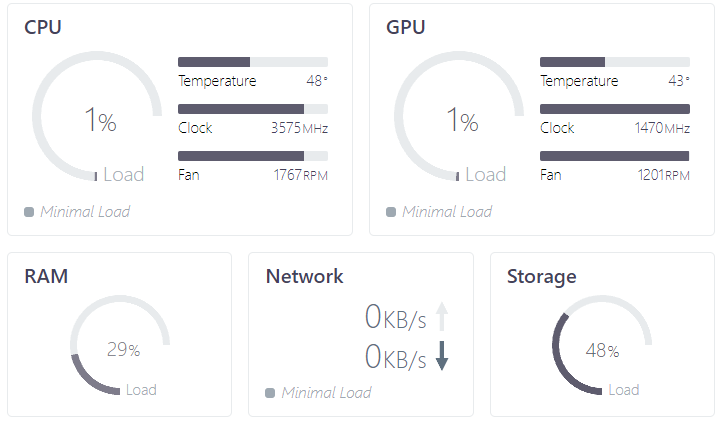This screenshot has height=422, width=715.
Task: Click the network download arrow icon
Action: tap(442, 356)
